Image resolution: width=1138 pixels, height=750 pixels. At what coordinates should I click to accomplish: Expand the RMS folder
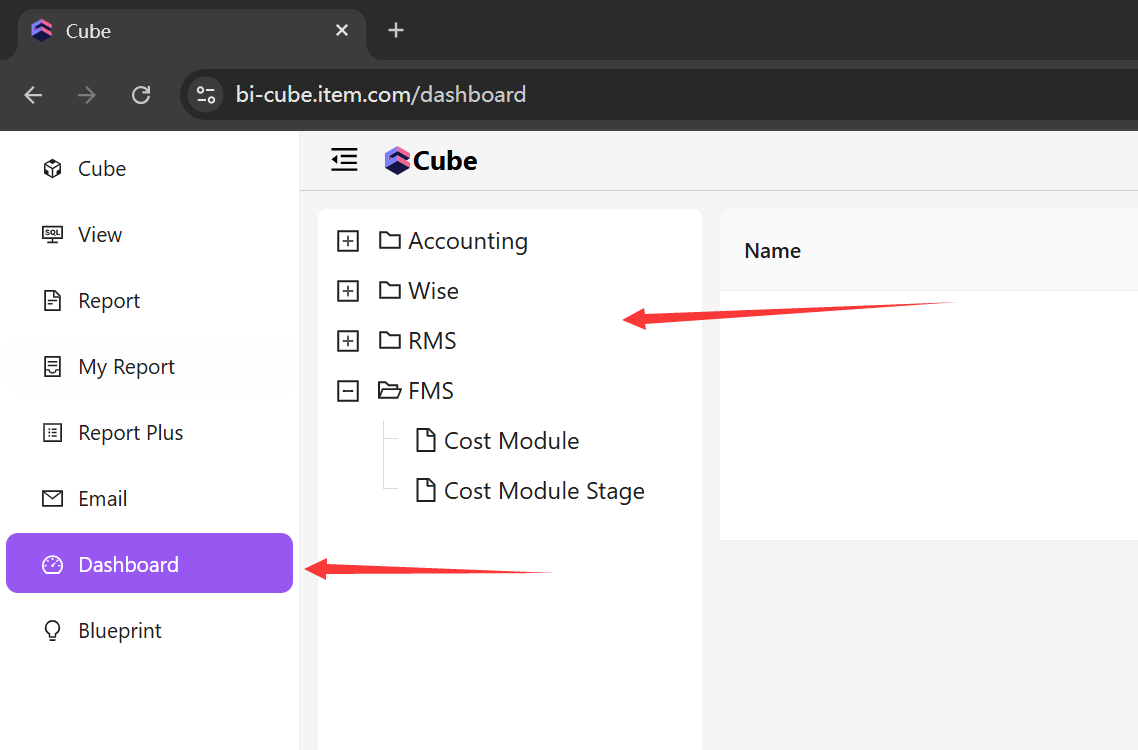[x=348, y=341]
